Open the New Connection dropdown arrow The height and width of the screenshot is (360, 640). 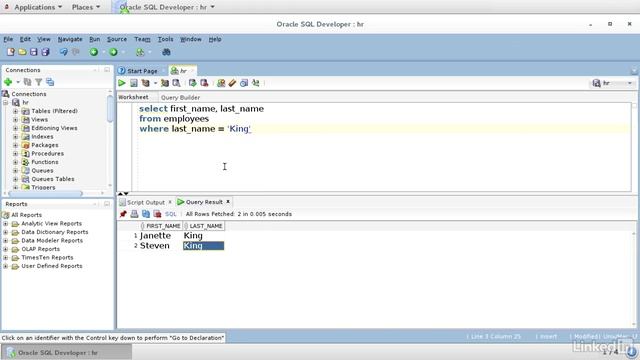click(x=18, y=82)
